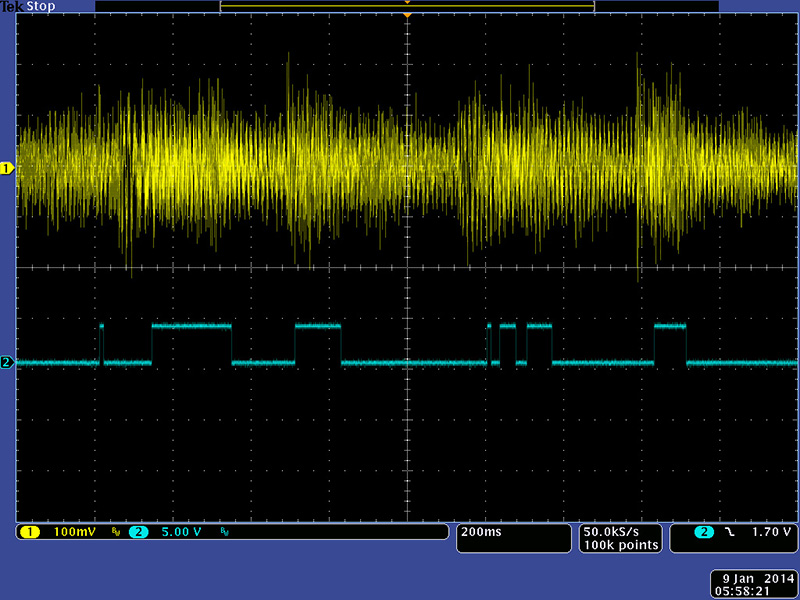Click the channel 1 yellow ground marker
The image size is (800, 600).
click(x=7, y=169)
